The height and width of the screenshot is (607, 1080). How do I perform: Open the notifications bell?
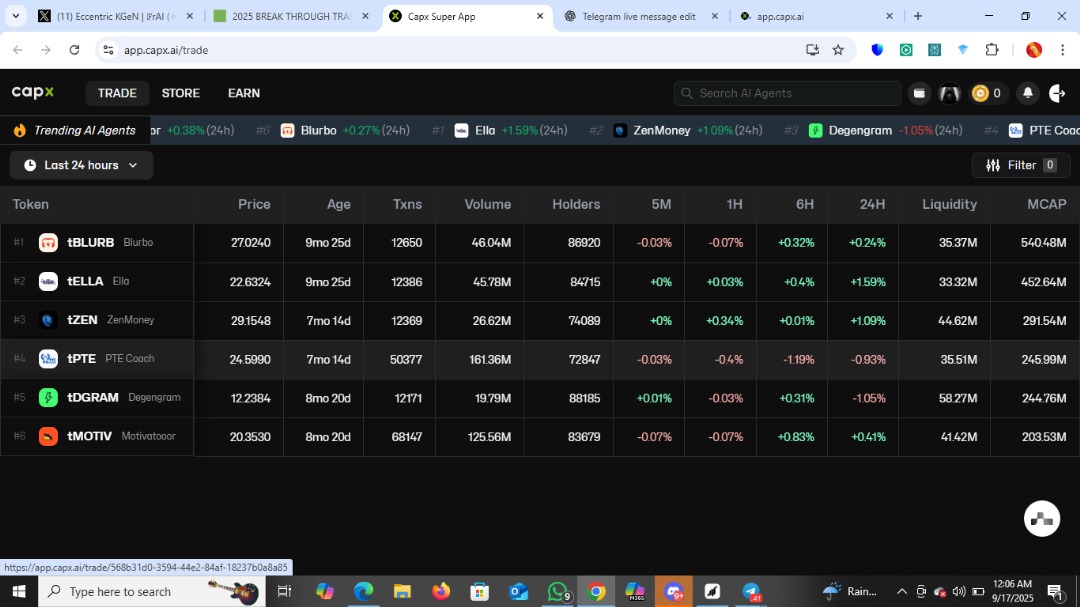pyautogui.click(x=1028, y=93)
